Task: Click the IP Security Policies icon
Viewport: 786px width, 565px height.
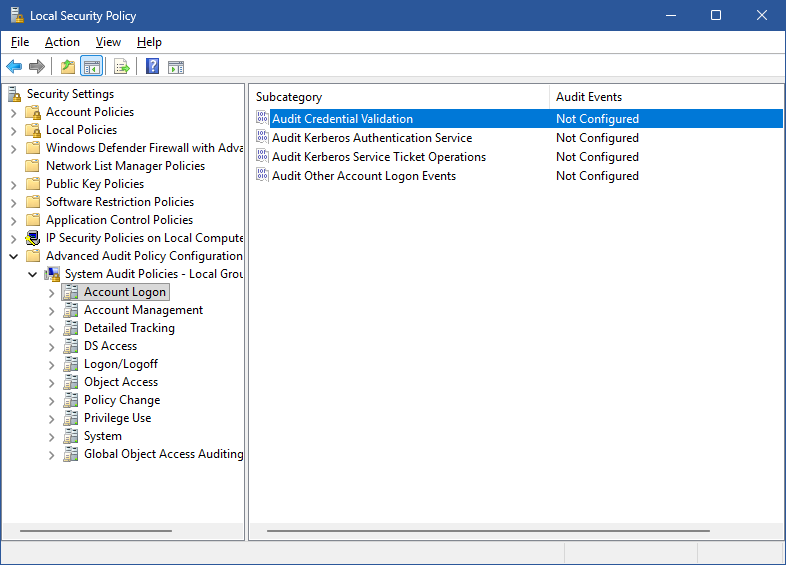Action: tap(33, 238)
